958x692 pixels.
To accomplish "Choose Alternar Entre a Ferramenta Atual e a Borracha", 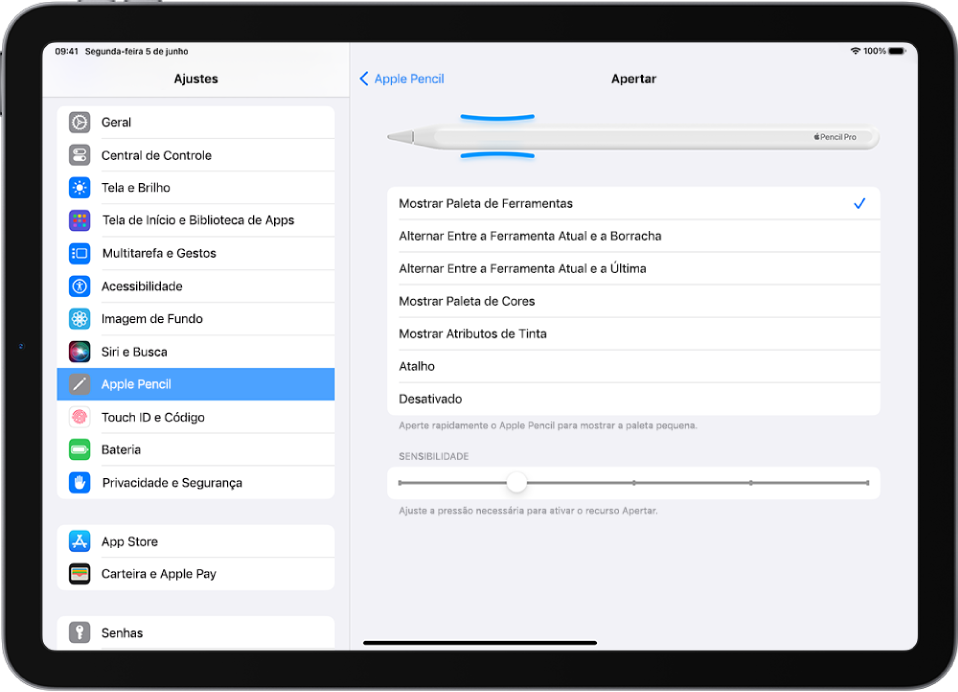I will coord(530,236).
